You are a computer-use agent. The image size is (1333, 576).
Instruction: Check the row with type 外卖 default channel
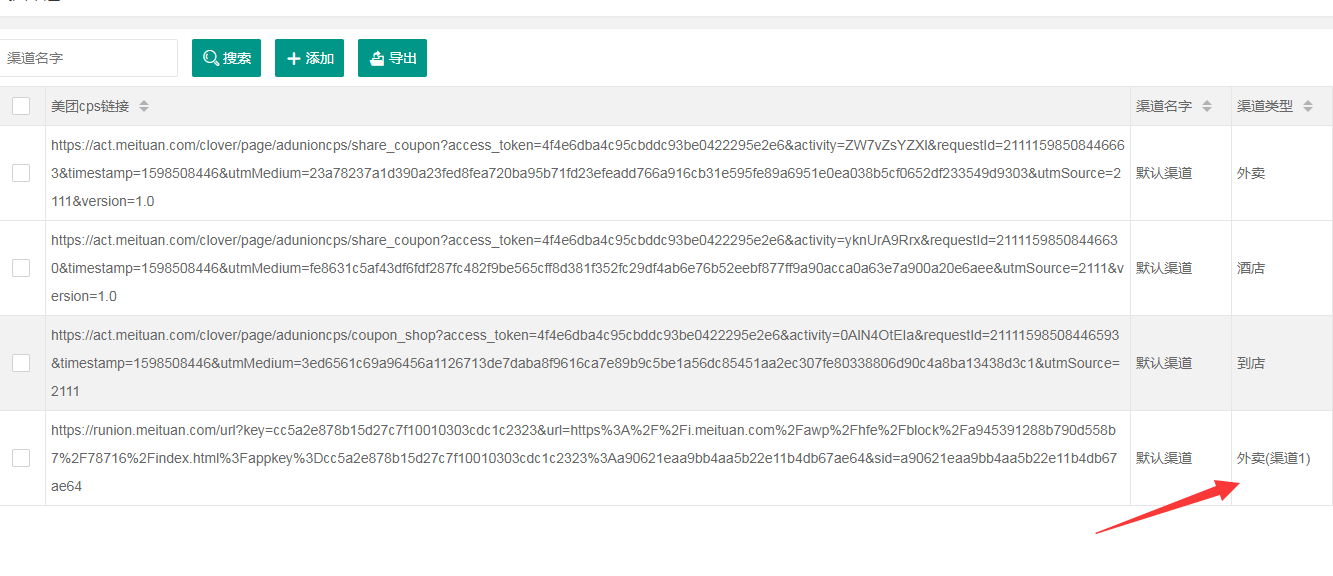pyautogui.click(x=21, y=173)
